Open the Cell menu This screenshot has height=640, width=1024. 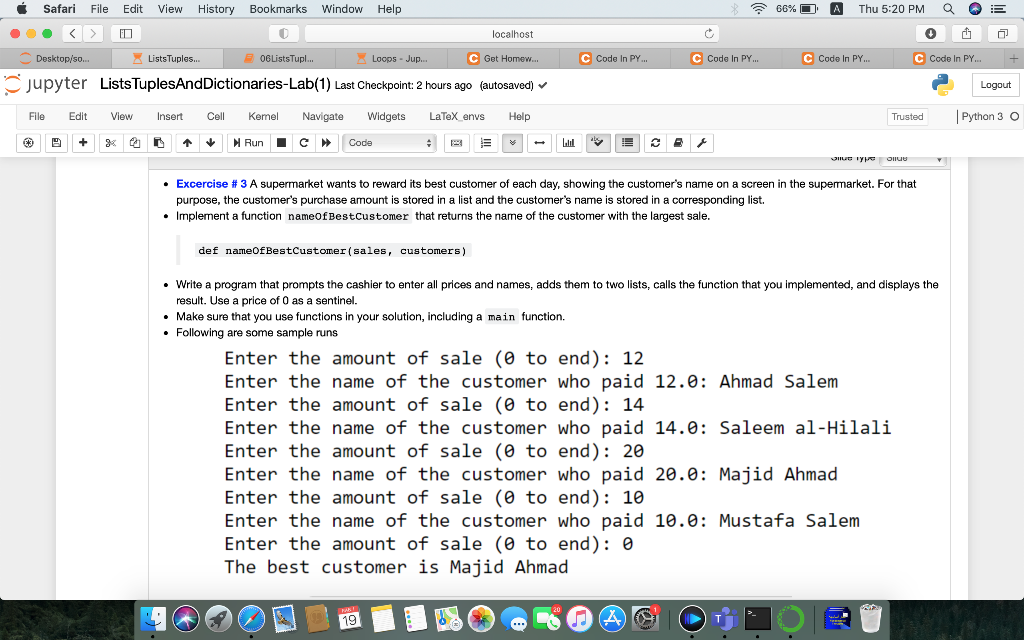[216, 116]
